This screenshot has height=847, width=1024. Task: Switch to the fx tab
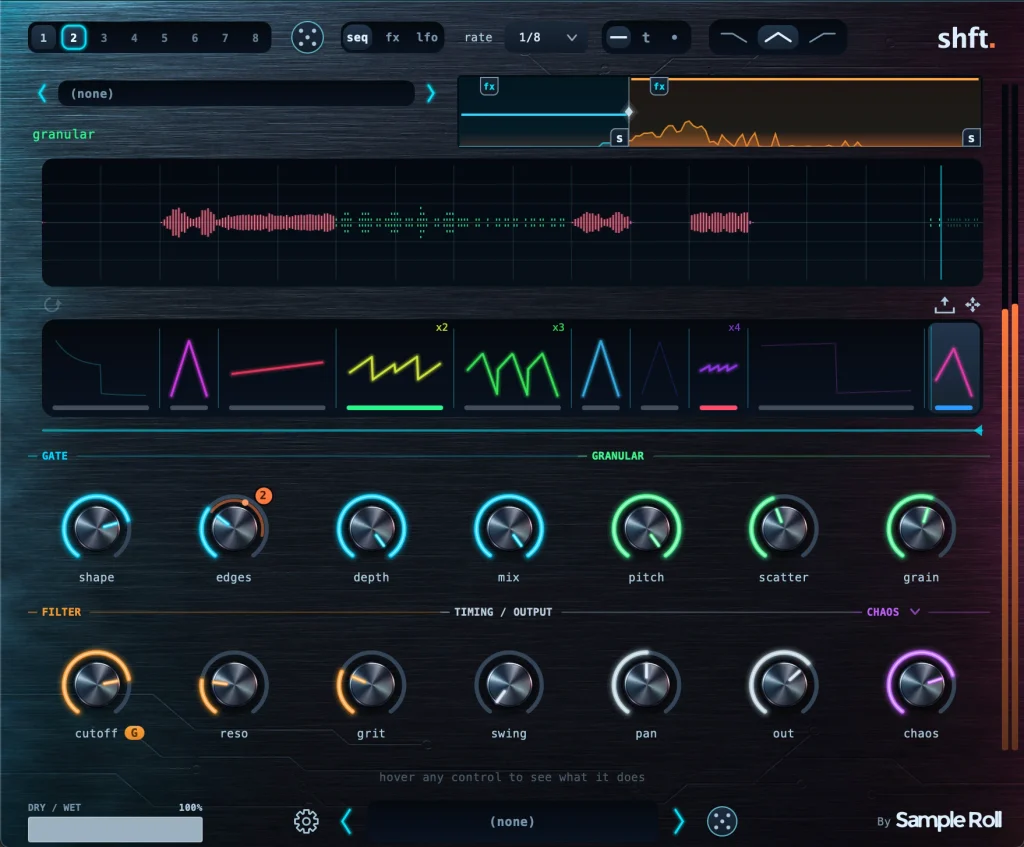[x=392, y=37]
